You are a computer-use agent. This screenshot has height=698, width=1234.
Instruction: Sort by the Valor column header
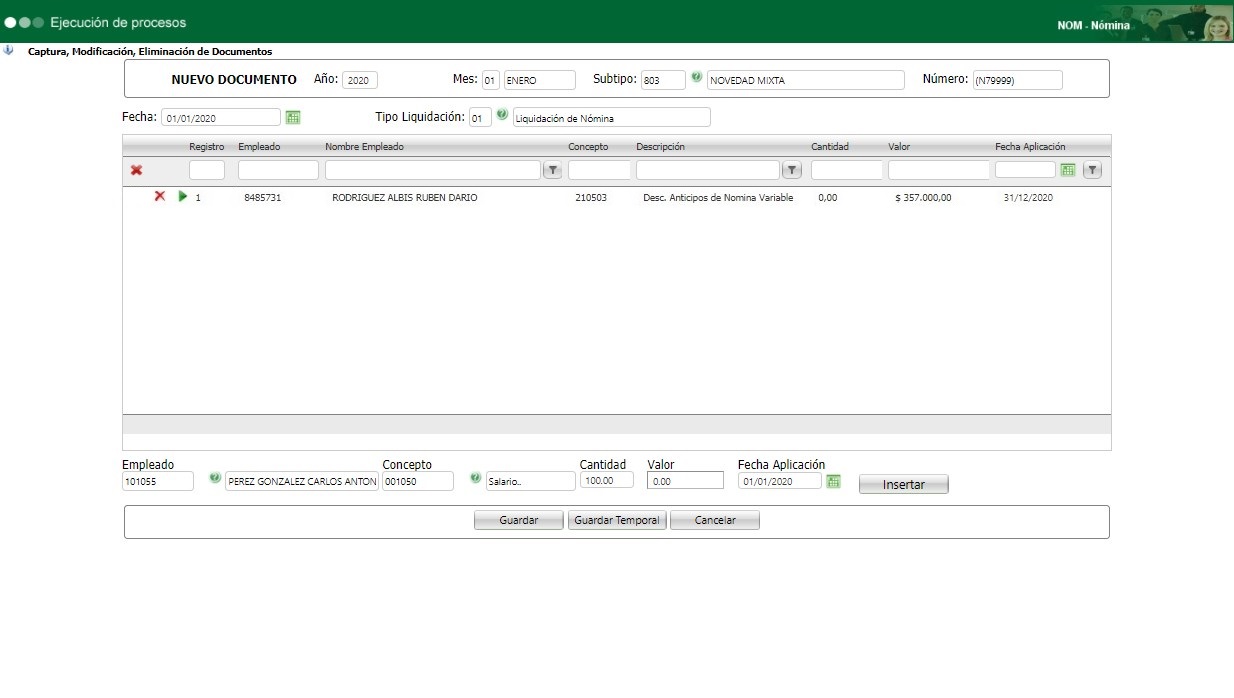[x=899, y=147]
